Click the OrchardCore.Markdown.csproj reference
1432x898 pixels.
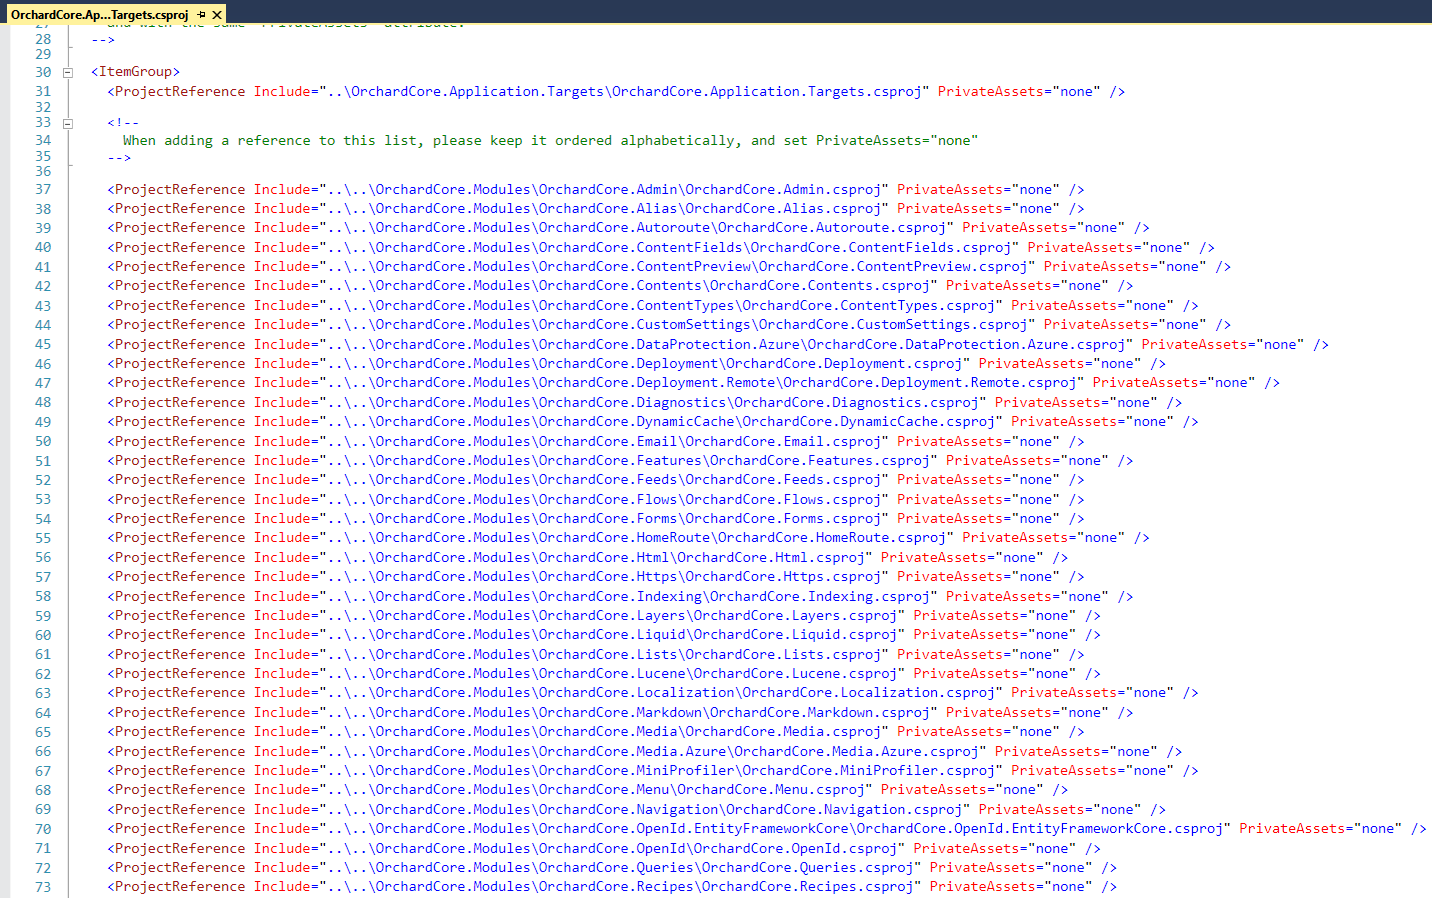point(620,713)
